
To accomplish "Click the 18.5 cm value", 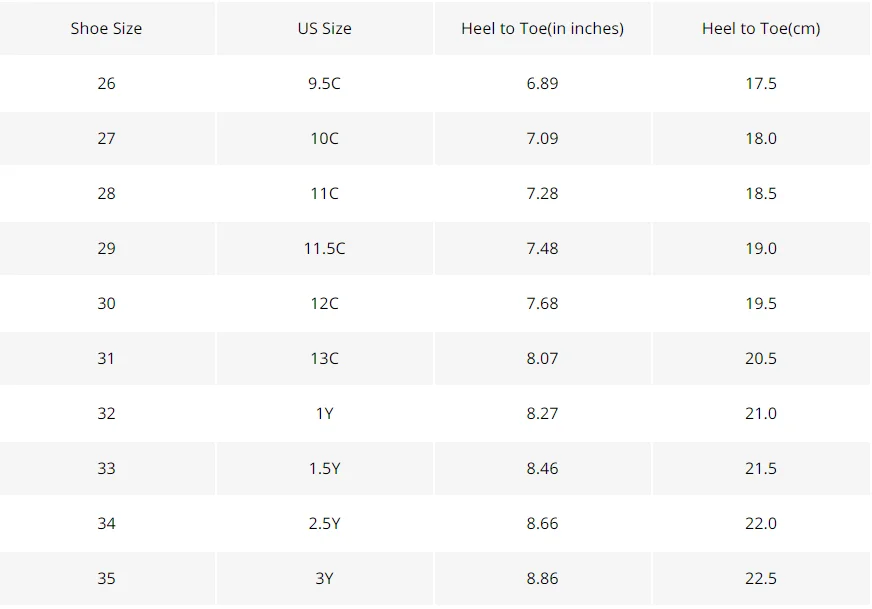I will tap(761, 193).
